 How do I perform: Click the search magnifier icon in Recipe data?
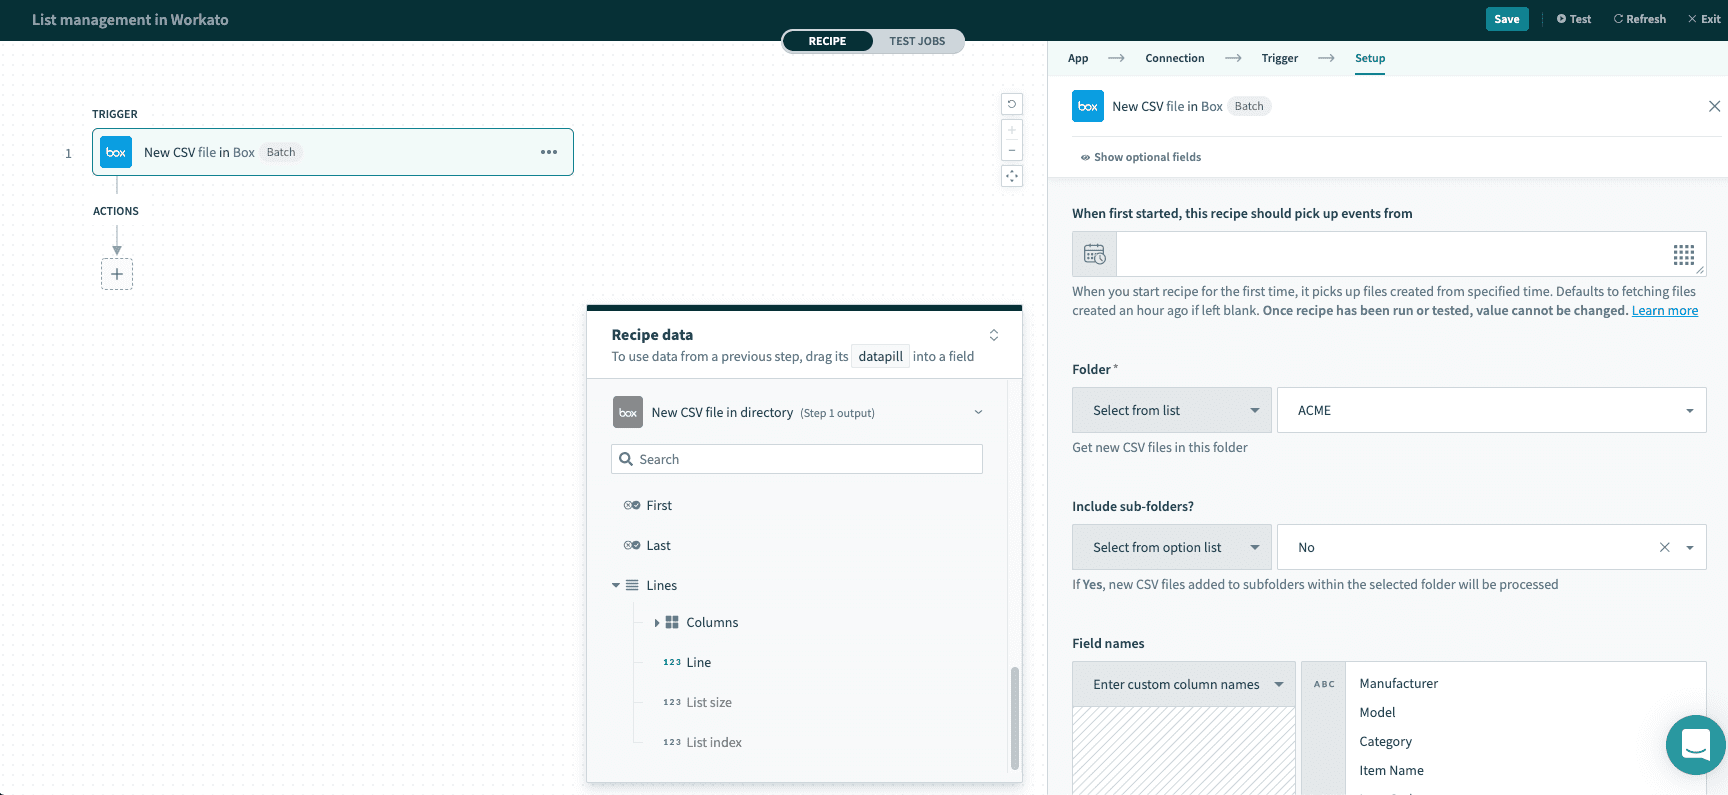[x=626, y=459]
